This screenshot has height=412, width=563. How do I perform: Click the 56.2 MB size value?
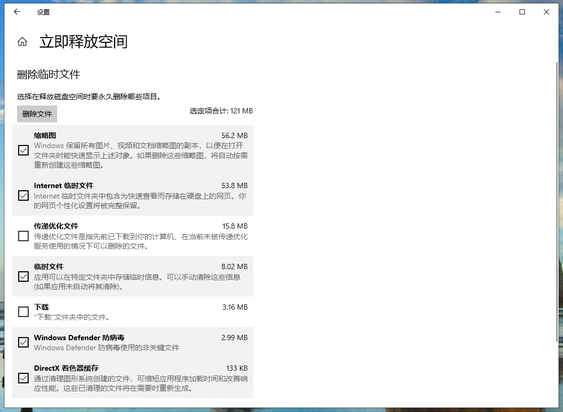(234, 135)
